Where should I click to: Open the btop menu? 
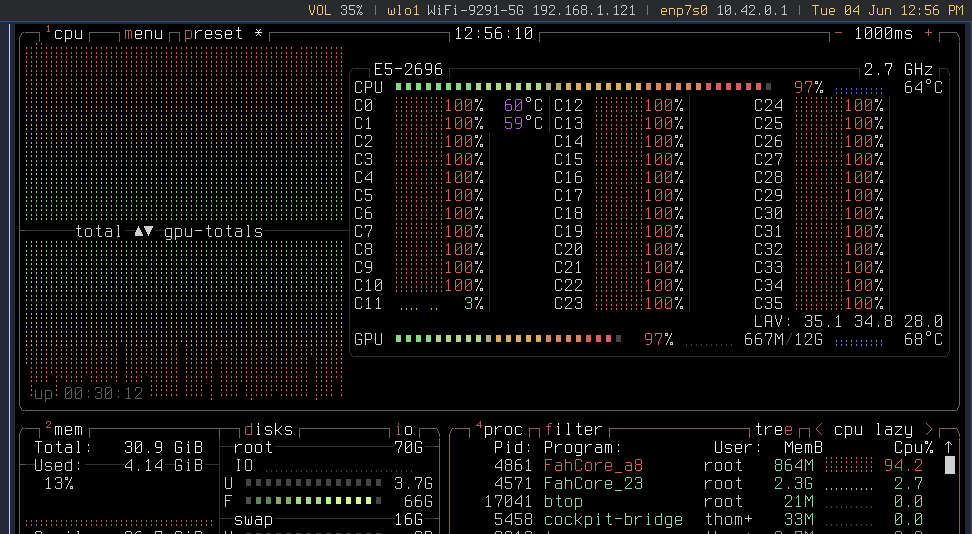point(143,33)
